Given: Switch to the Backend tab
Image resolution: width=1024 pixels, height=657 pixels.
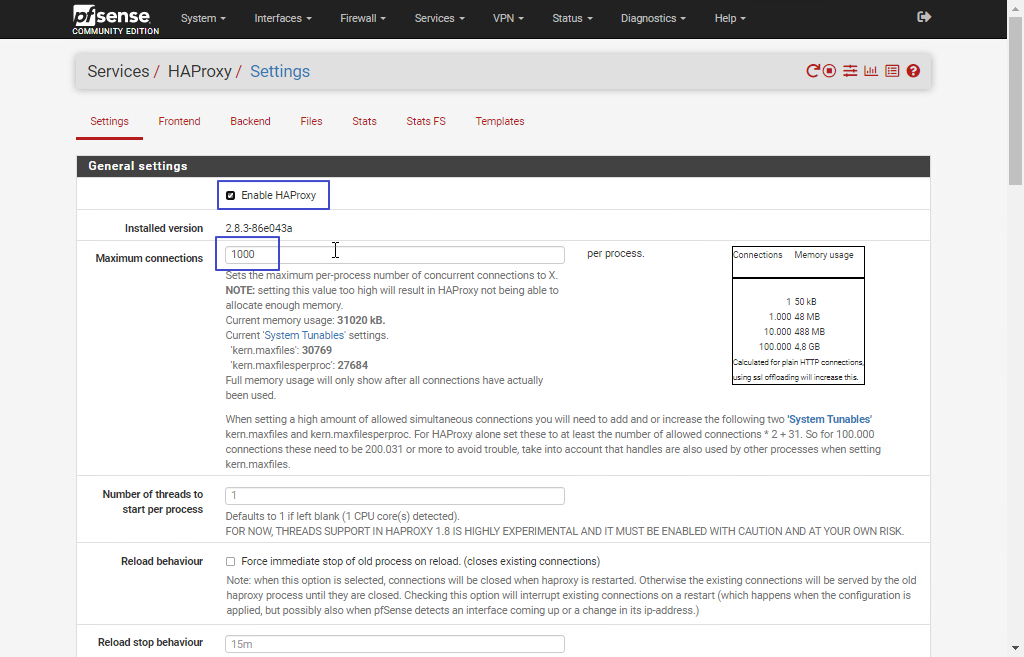Looking at the screenshot, I should pyautogui.click(x=250, y=121).
